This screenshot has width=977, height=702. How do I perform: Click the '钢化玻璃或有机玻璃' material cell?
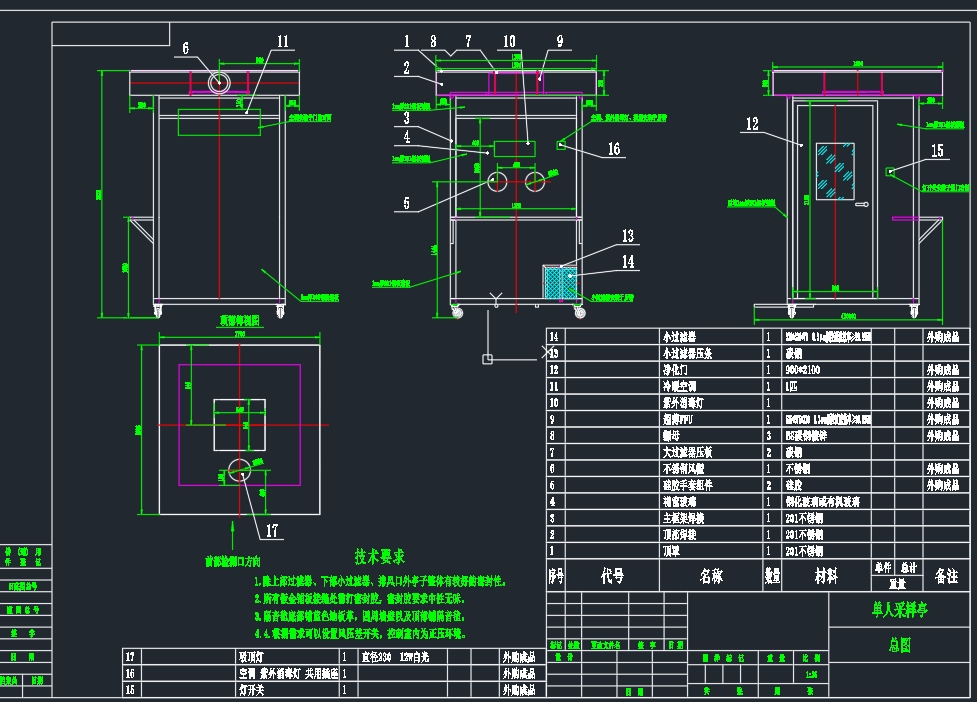822,501
